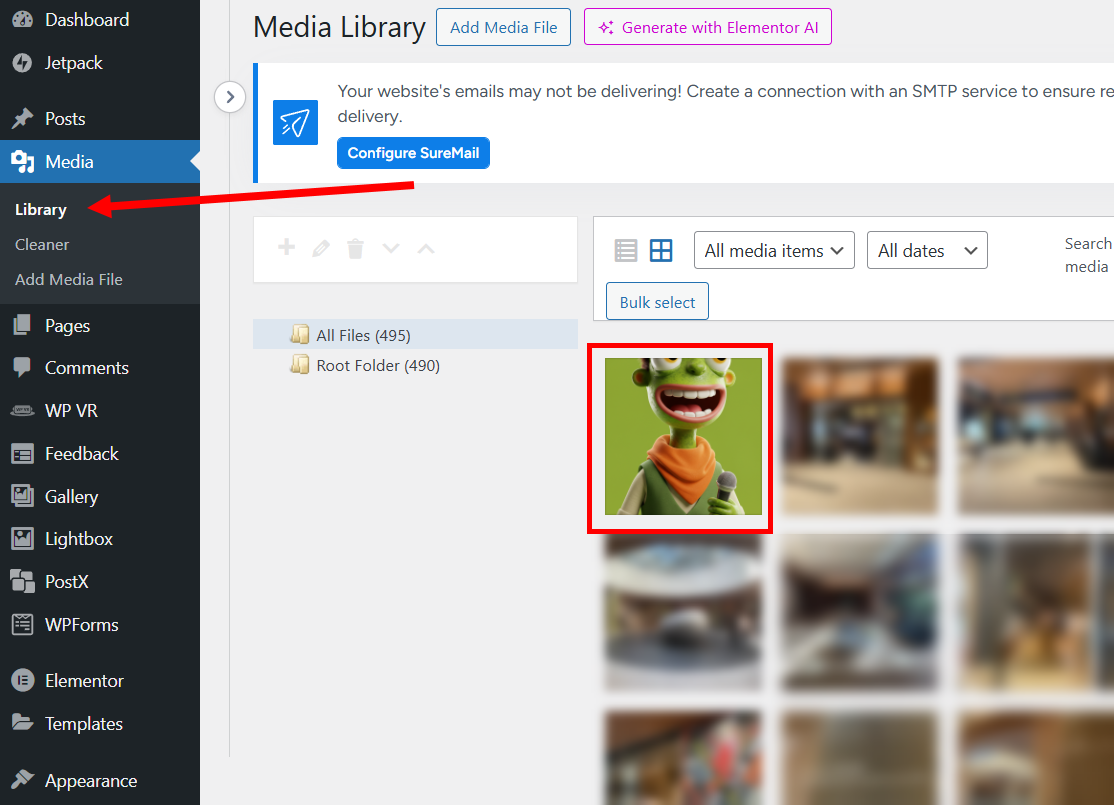This screenshot has height=805, width=1114.
Task: Open the All media items dropdown
Action: (x=774, y=250)
